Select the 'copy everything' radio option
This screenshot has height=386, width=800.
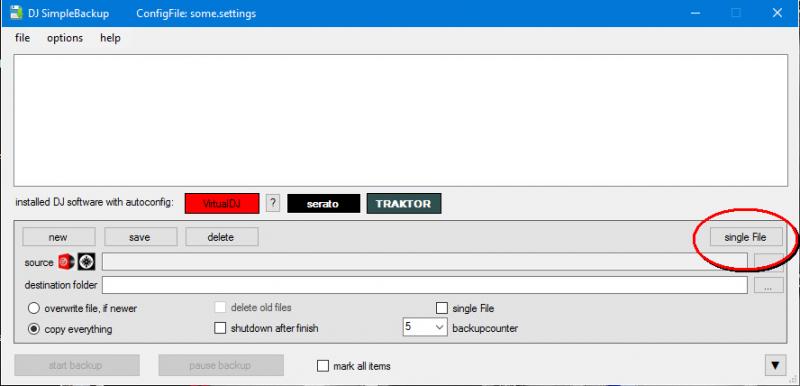coord(34,329)
